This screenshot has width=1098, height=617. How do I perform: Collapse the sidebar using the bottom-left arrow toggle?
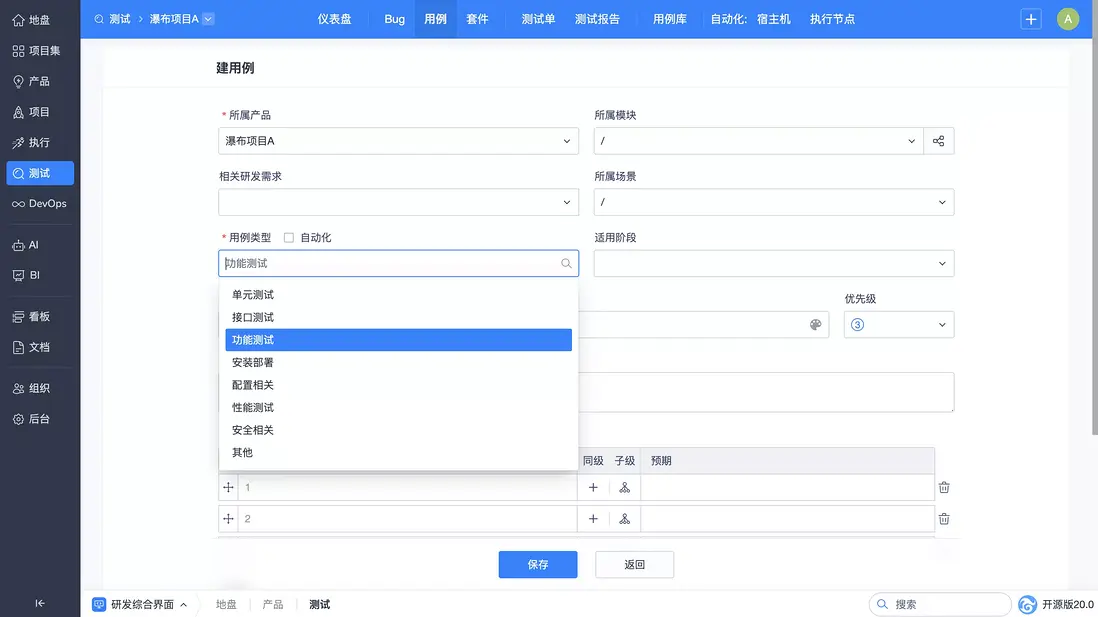39,603
